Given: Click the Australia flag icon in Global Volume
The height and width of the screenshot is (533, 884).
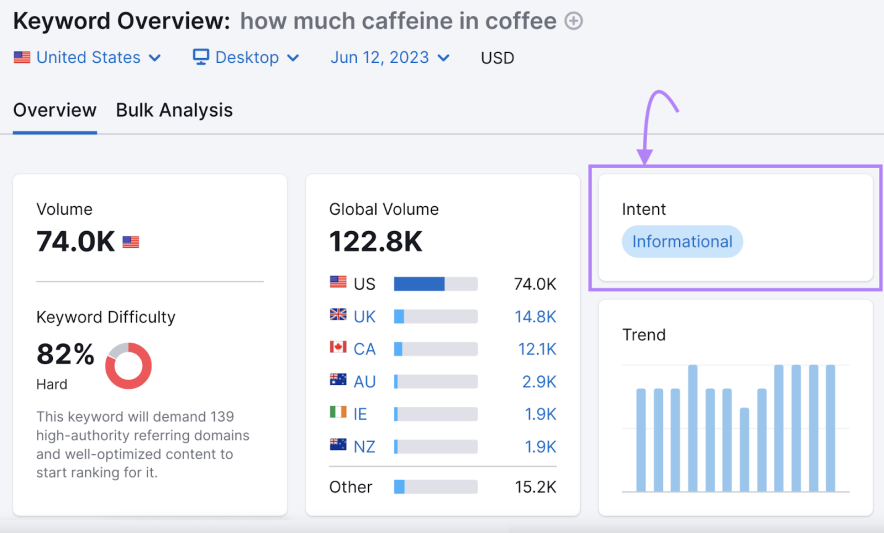Looking at the screenshot, I should click(338, 381).
